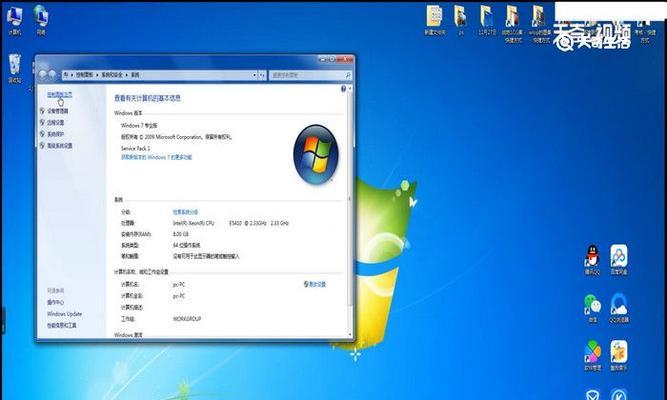Select the orange shortcut icon beside 软件管理

click(619, 356)
